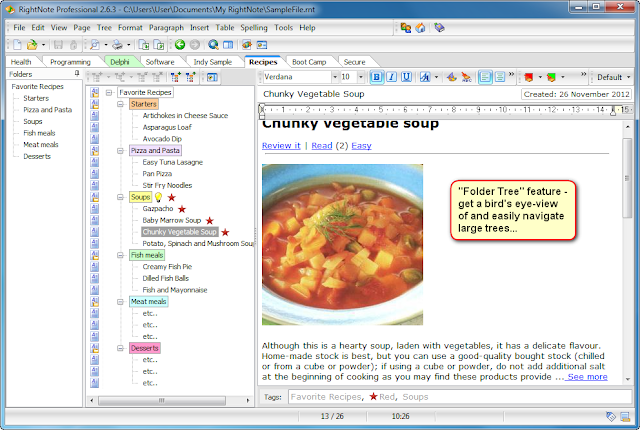This screenshot has width=640, height=430.
Task: Click the lock icon in the main toolbar
Action: (73, 44)
